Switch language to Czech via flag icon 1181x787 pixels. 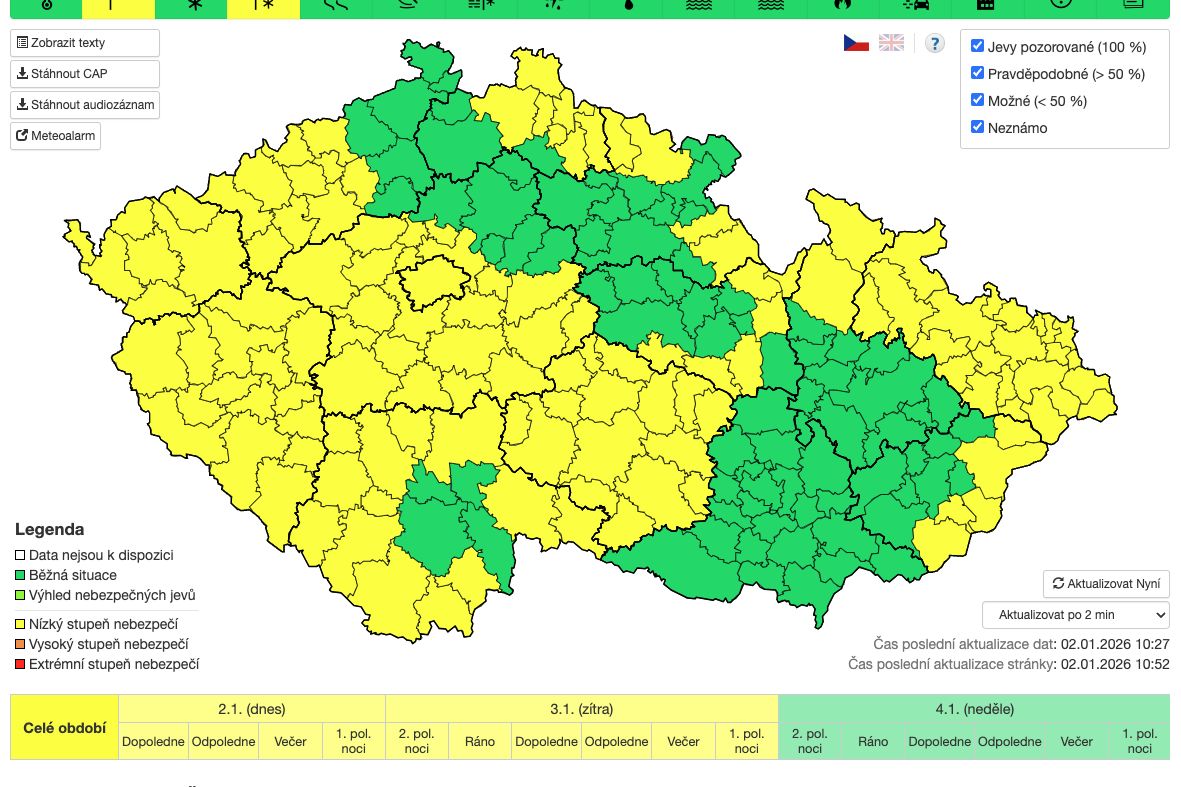pos(855,43)
